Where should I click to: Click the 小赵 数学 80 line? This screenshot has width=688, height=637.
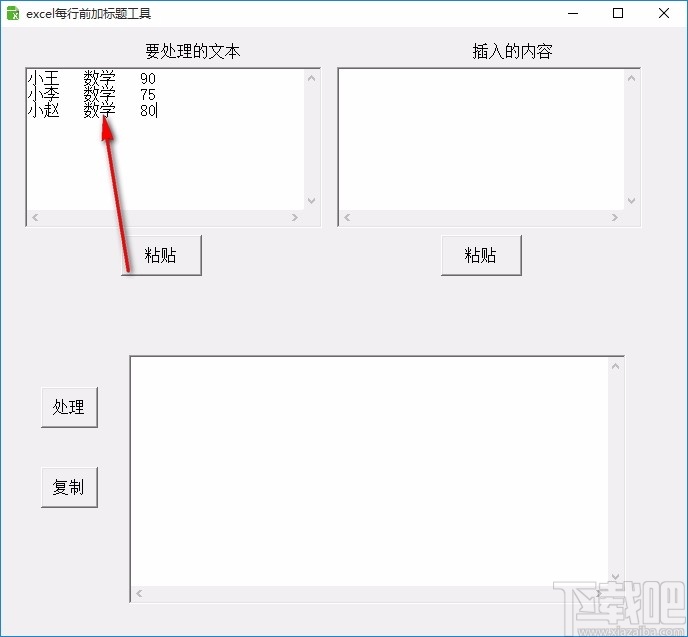point(92,110)
